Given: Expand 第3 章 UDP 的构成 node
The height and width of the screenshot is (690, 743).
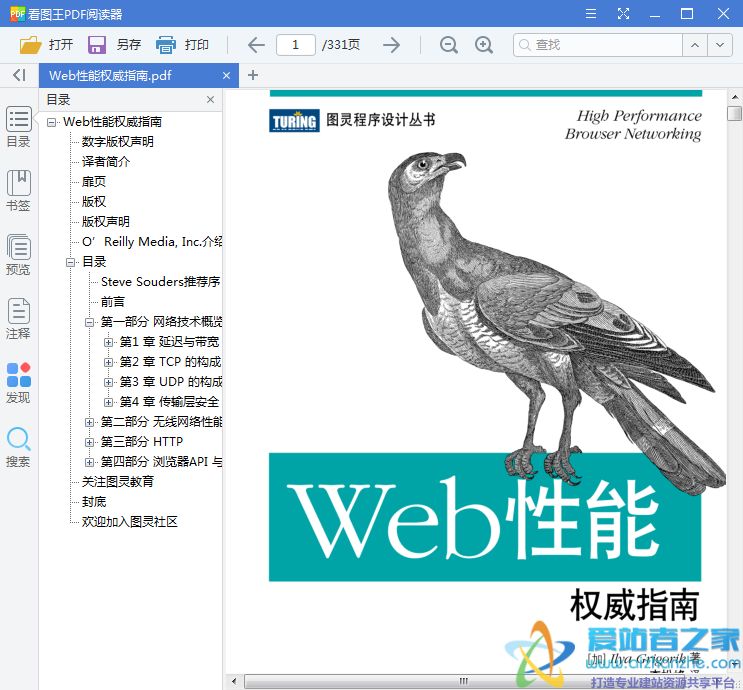Looking at the screenshot, I should (x=108, y=382).
